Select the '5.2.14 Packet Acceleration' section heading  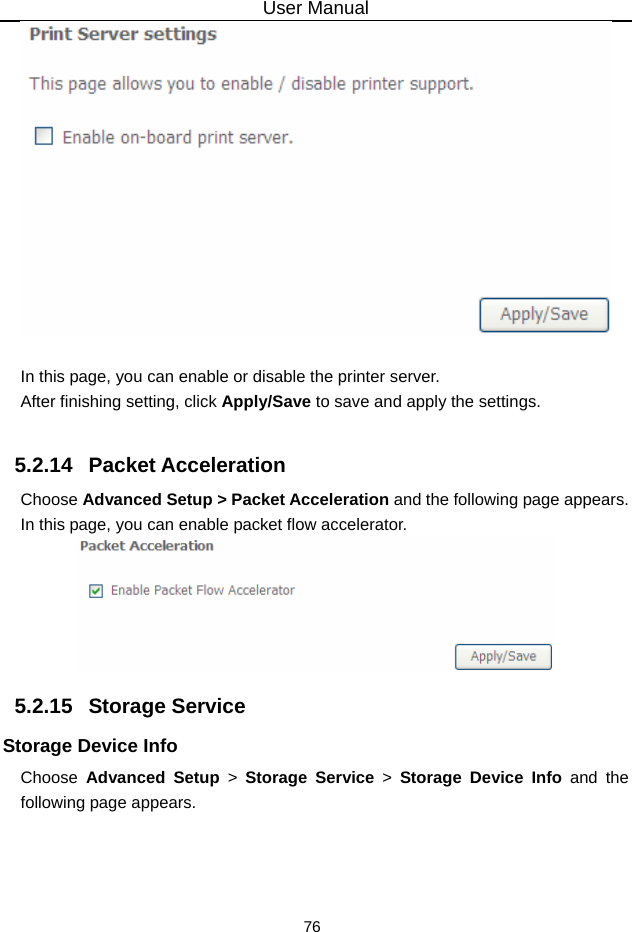point(150,465)
